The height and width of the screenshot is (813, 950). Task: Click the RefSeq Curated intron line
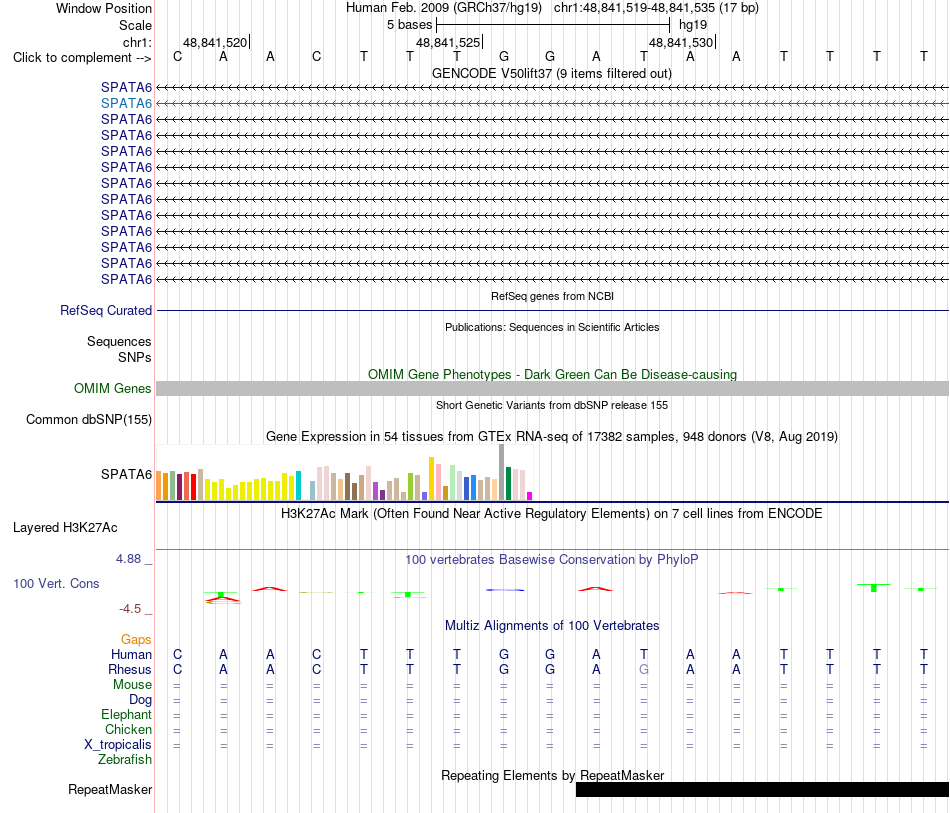[552, 311]
